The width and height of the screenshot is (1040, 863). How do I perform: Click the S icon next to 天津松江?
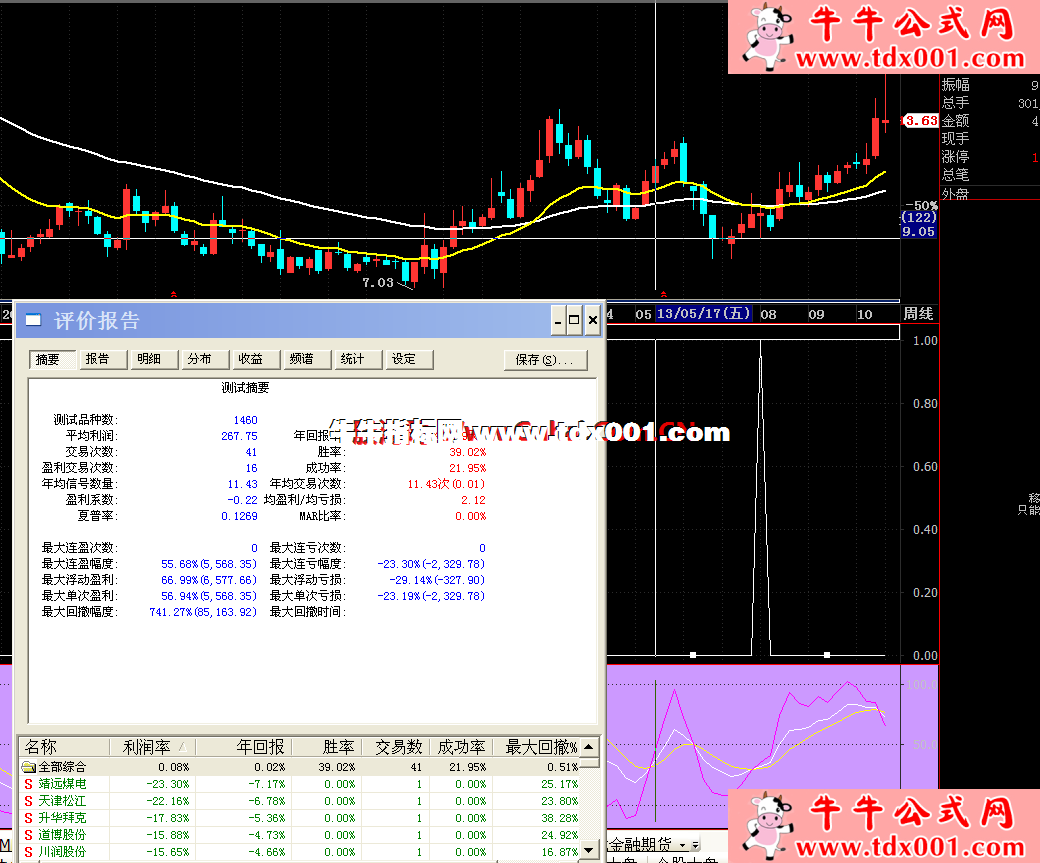[29, 801]
